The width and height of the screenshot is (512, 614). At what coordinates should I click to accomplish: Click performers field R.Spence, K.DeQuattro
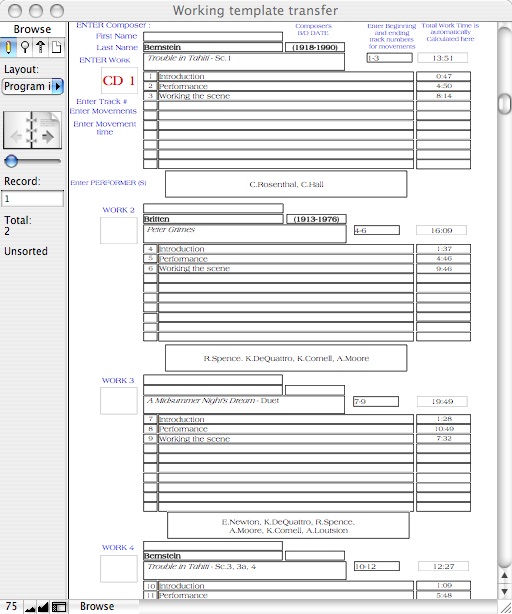click(x=286, y=358)
